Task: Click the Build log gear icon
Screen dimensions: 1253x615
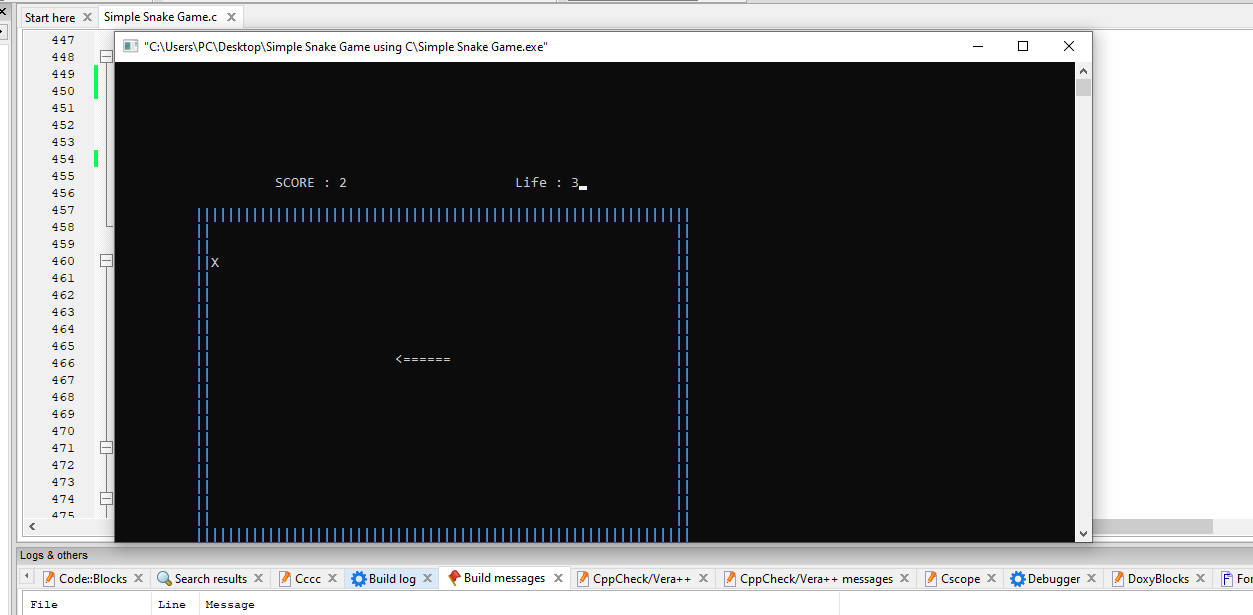Action: (x=358, y=578)
